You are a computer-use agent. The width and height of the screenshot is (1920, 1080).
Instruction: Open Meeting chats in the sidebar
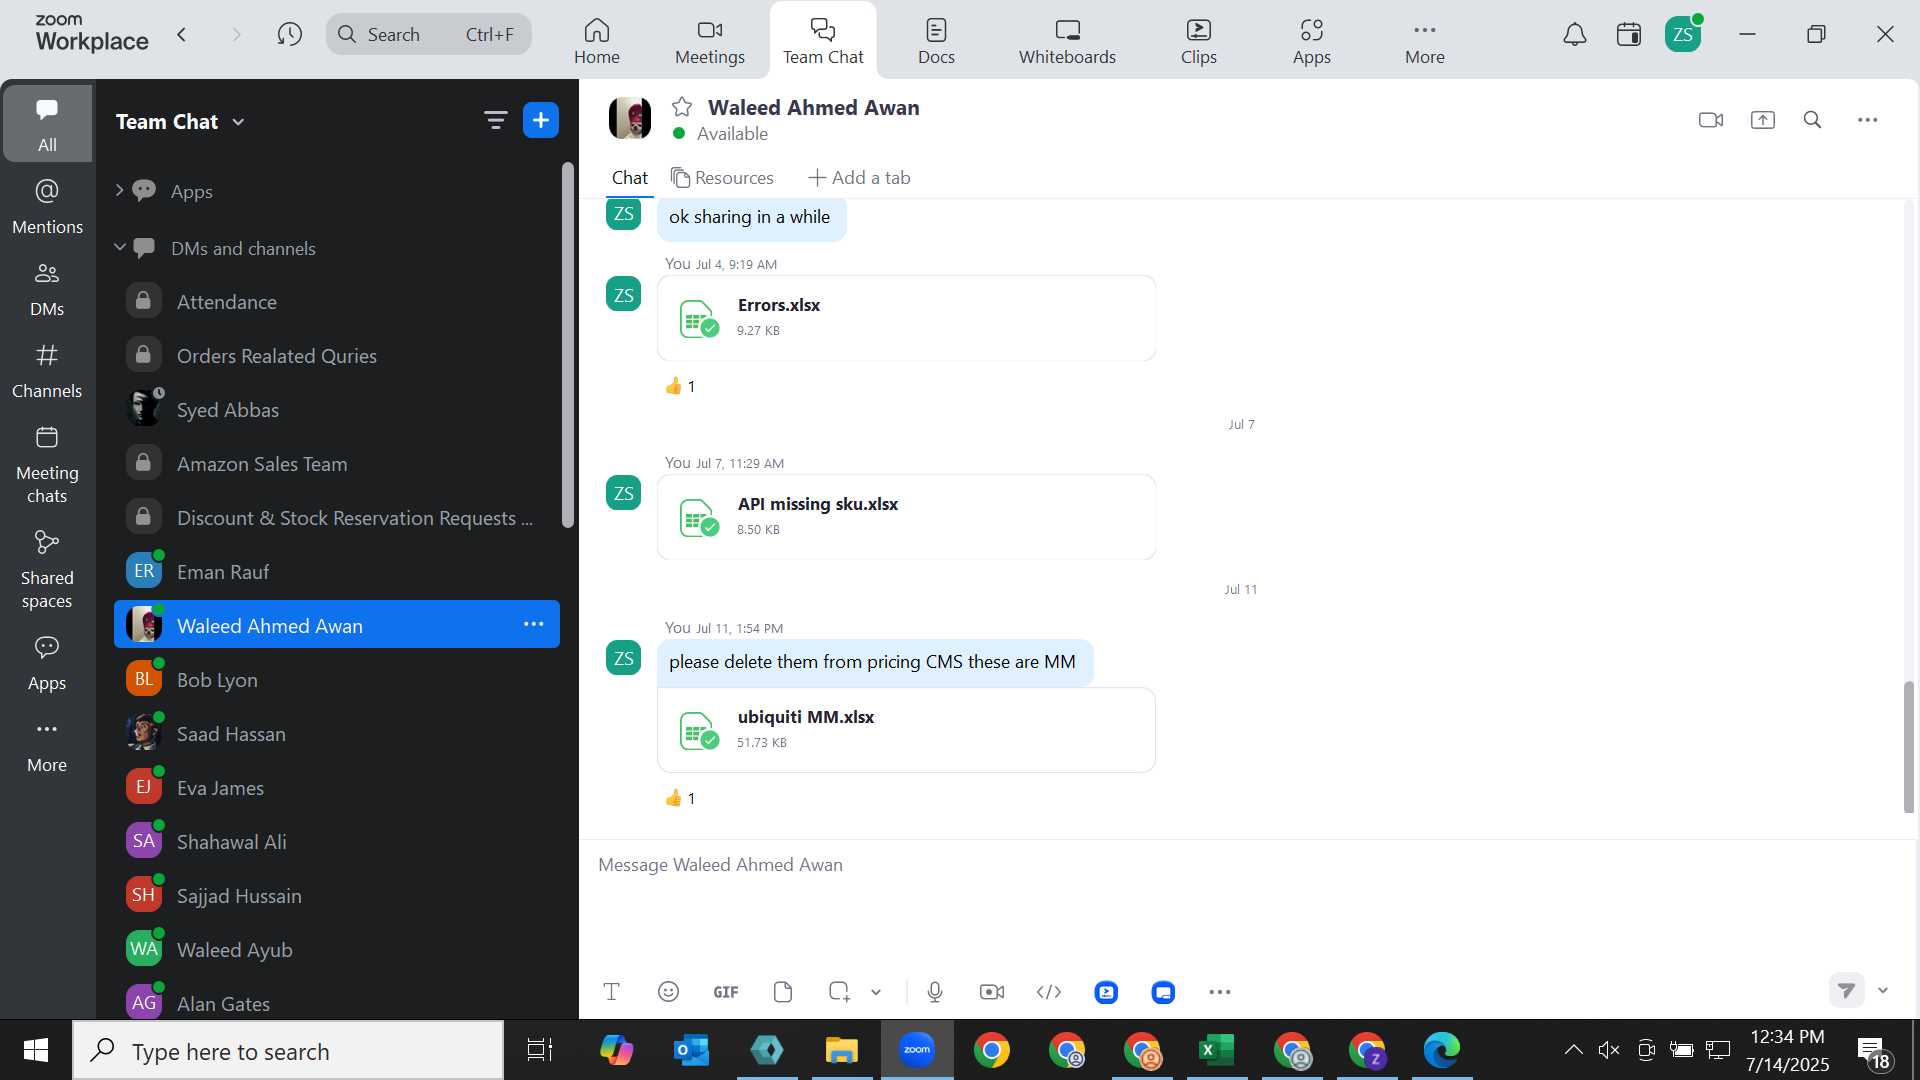pyautogui.click(x=47, y=465)
